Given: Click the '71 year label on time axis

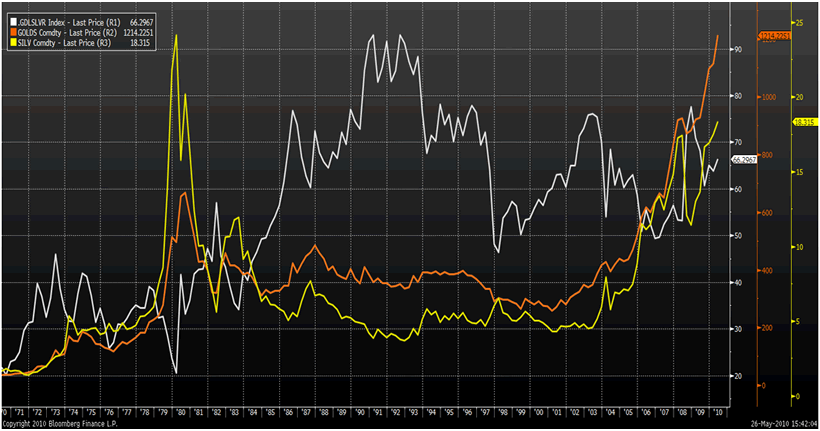Looking at the screenshot, I should point(20,412).
